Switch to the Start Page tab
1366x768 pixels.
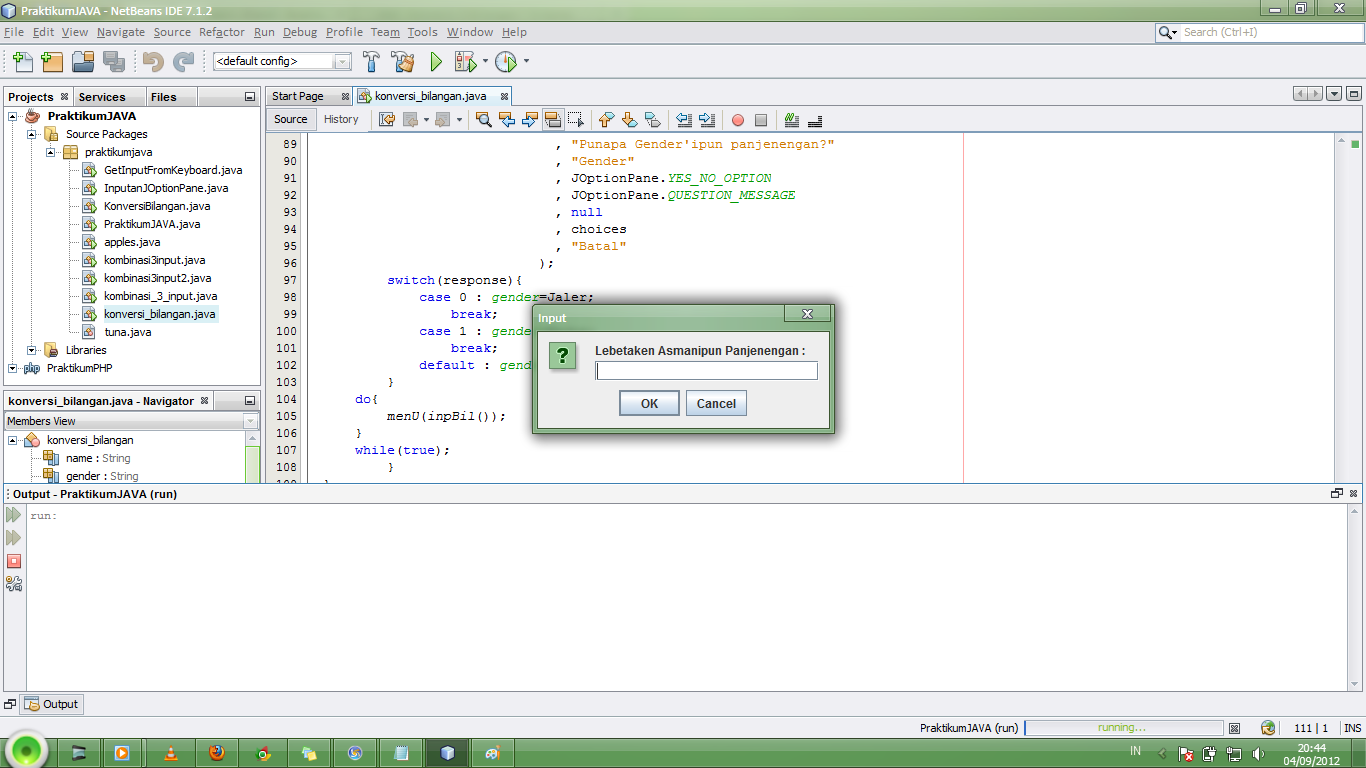click(x=298, y=96)
